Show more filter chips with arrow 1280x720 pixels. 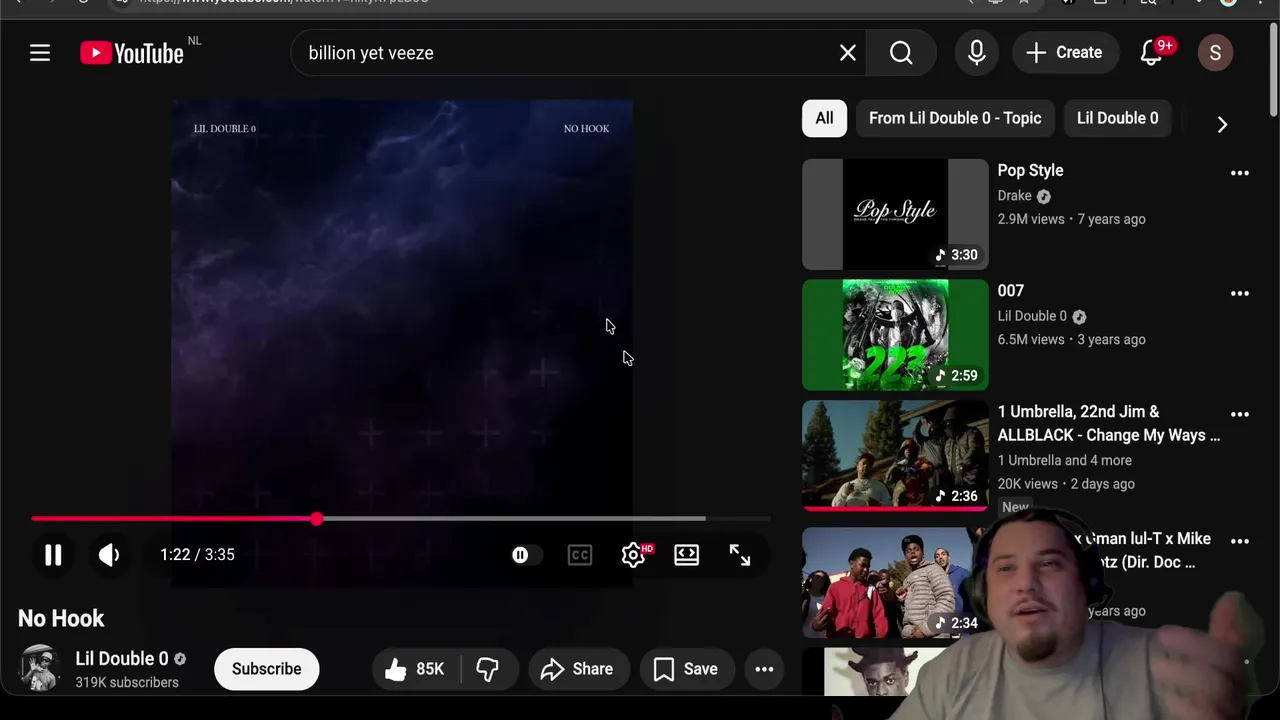pyautogui.click(x=1222, y=124)
